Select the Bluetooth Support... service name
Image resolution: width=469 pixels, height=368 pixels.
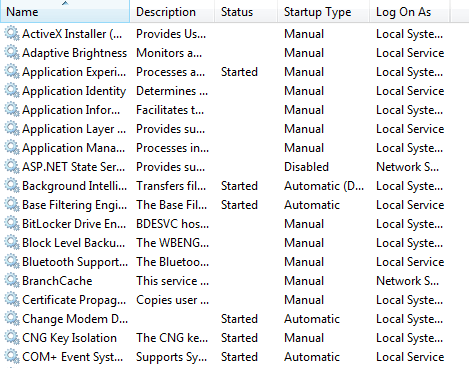coord(75,262)
